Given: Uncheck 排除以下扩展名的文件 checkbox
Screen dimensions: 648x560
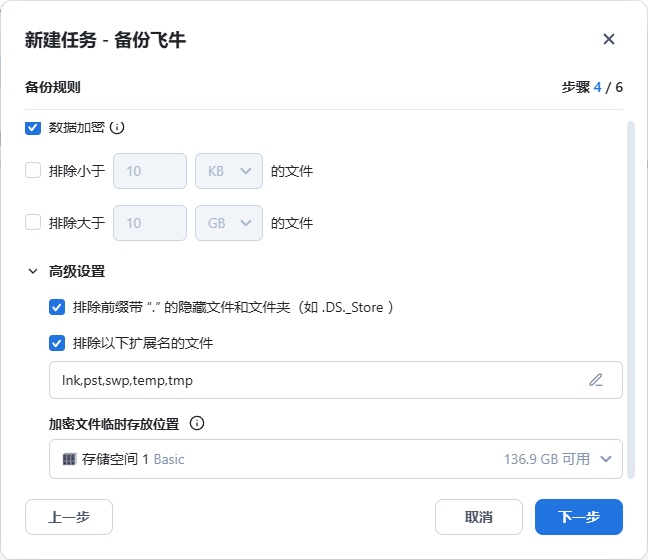Looking at the screenshot, I should 57,343.
